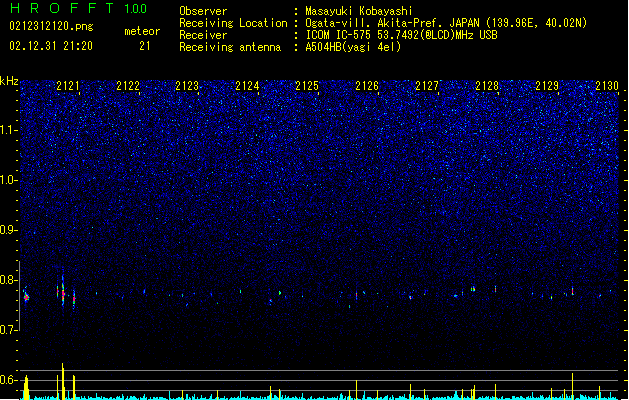Click the 'meteor' label

coord(142,31)
